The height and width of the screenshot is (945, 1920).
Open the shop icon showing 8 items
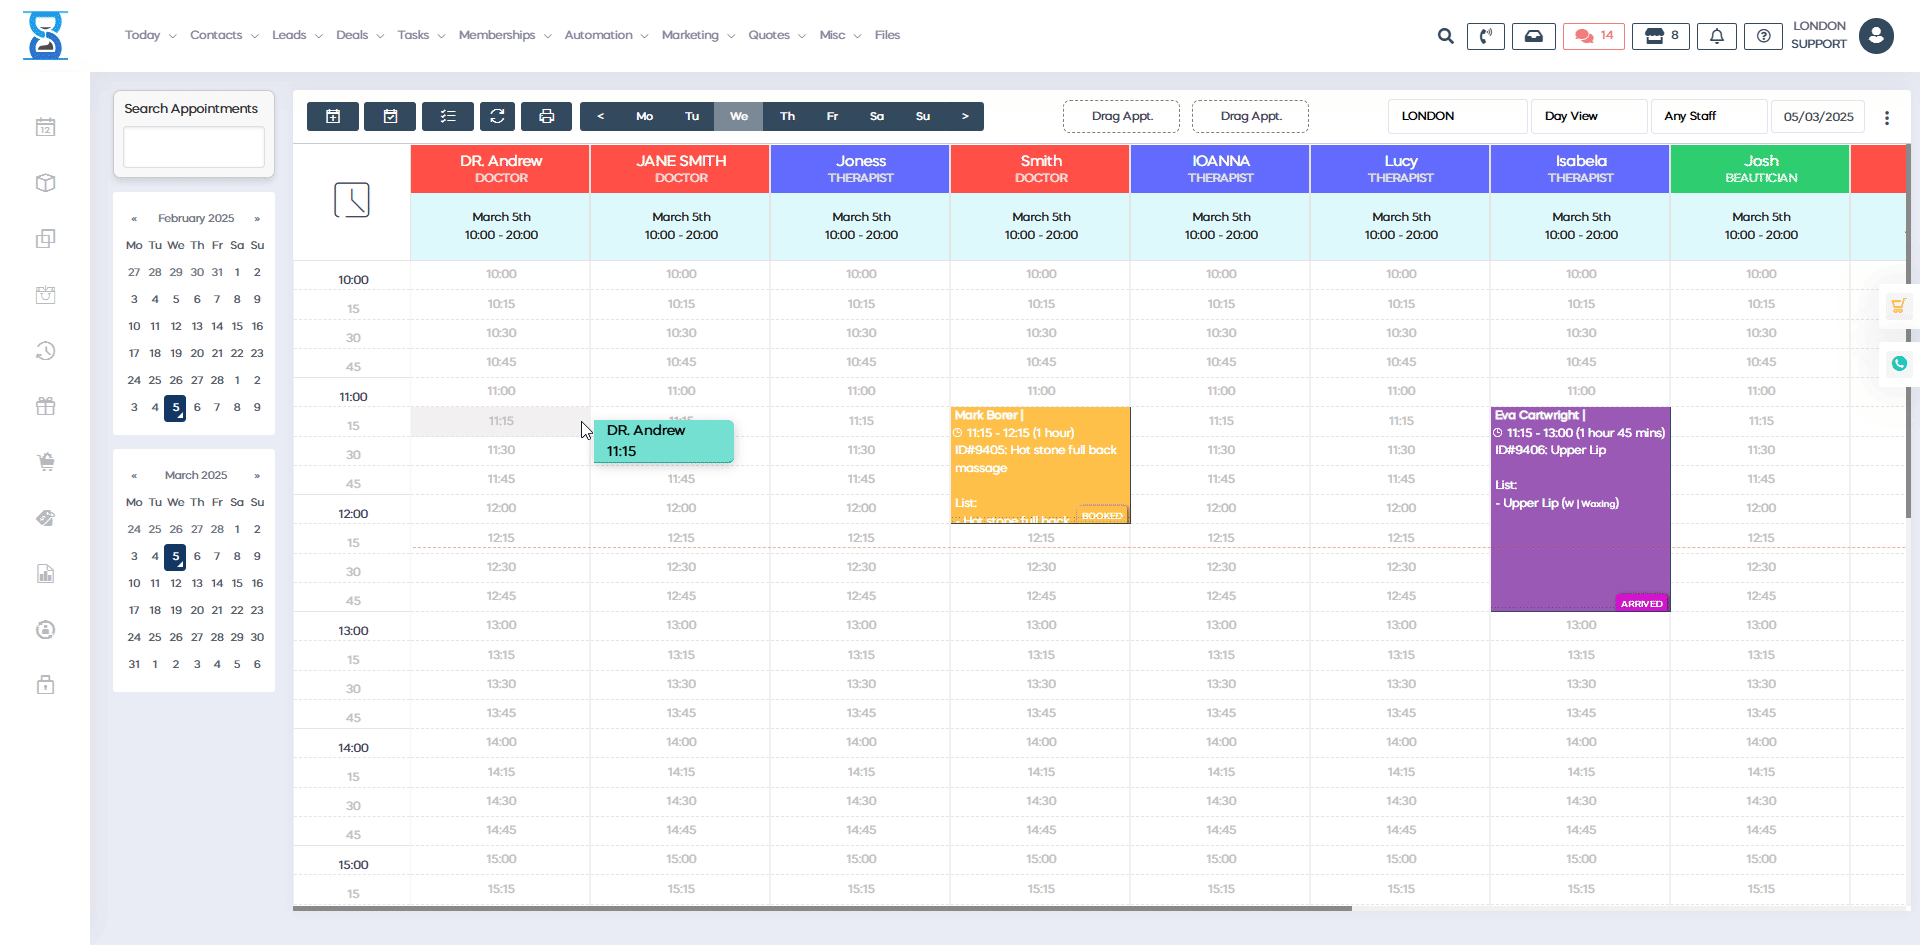coord(1660,35)
